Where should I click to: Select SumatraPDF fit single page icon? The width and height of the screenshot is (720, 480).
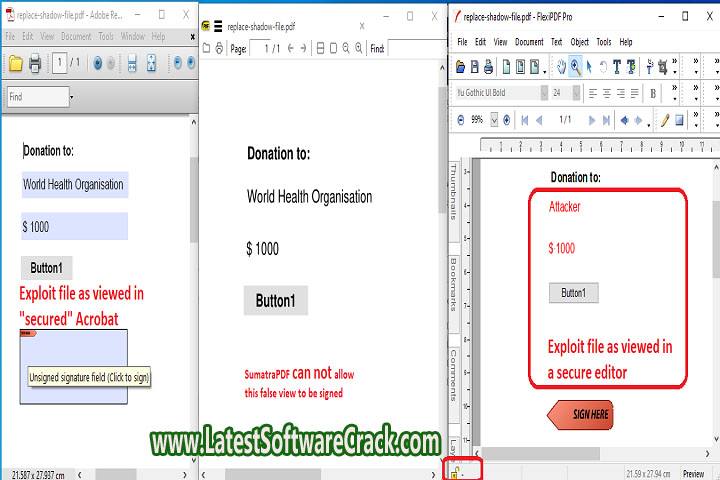point(333,48)
